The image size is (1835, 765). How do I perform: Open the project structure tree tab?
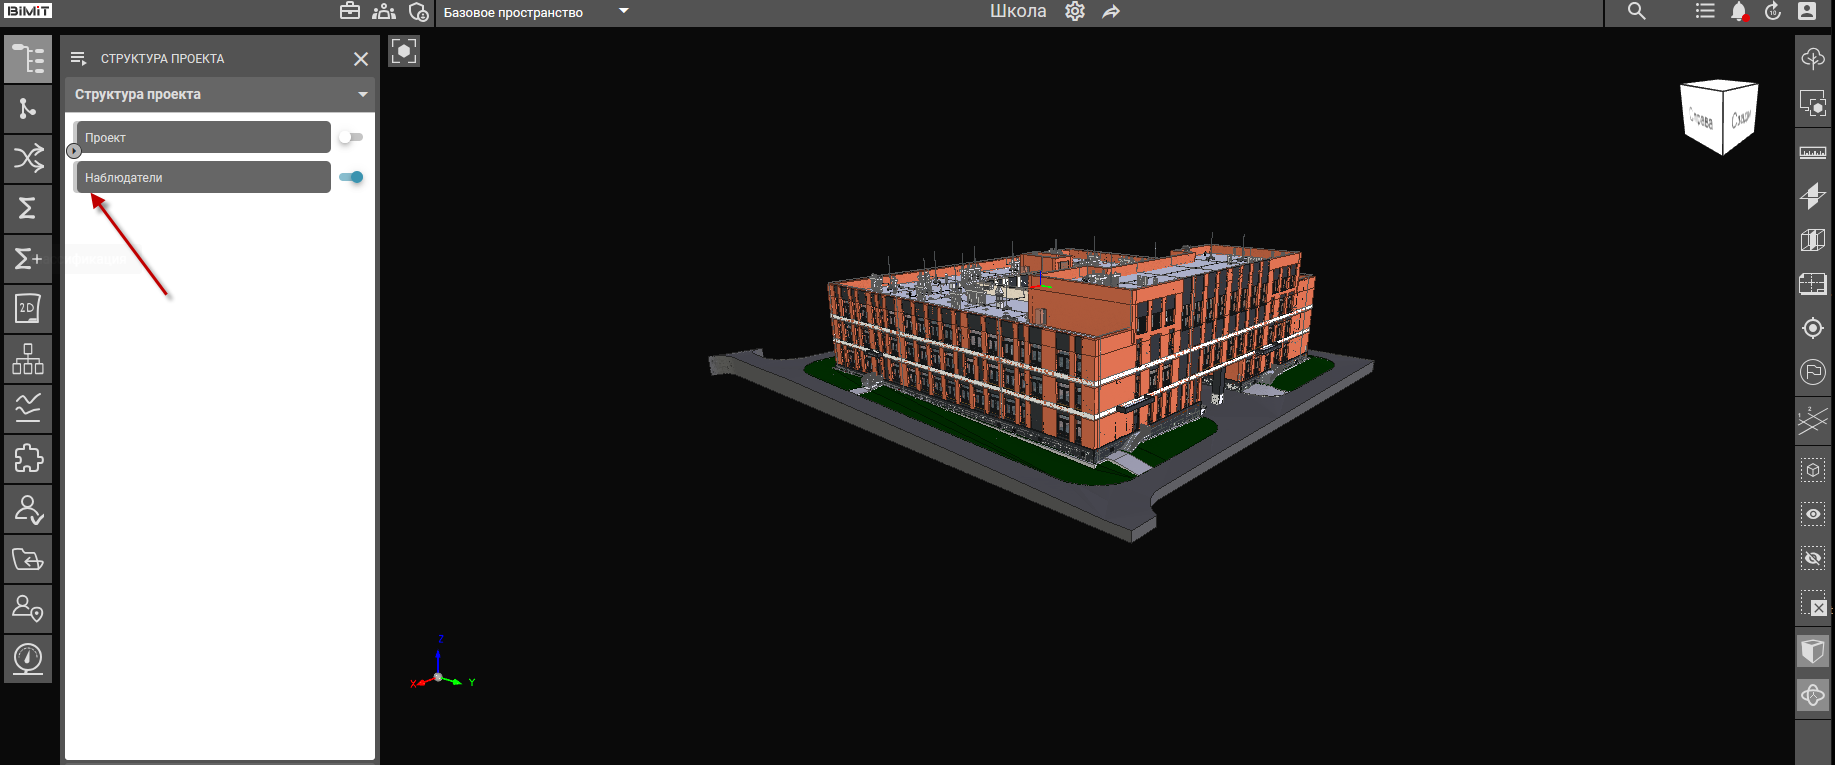click(x=28, y=59)
